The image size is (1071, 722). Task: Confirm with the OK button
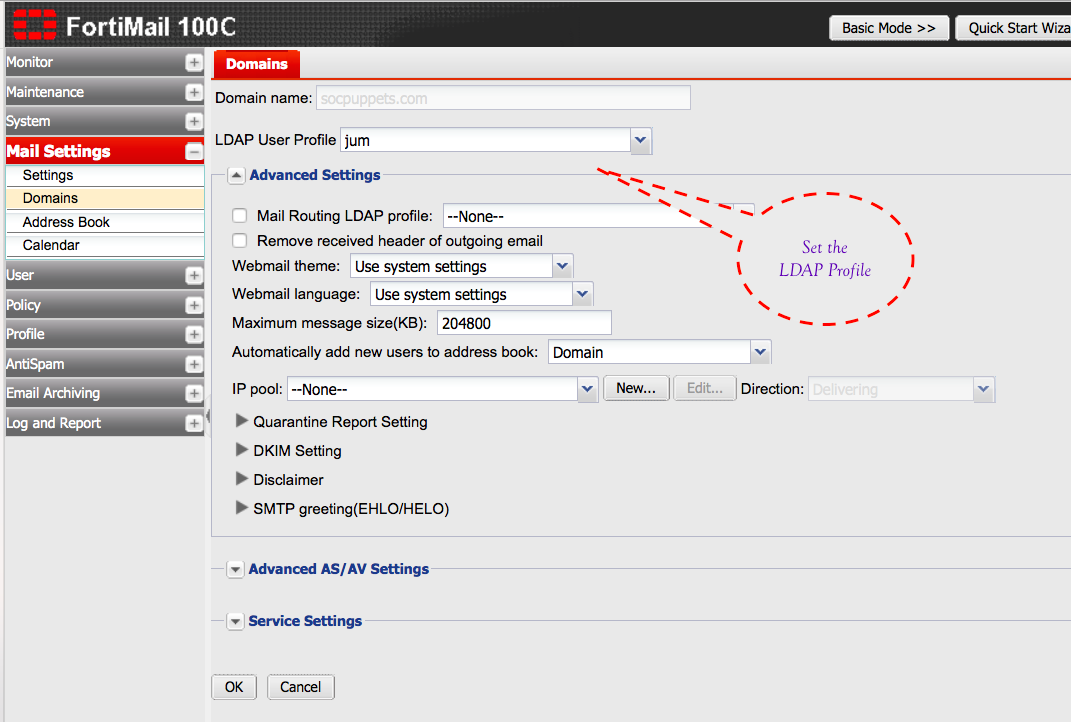click(234, 687)
